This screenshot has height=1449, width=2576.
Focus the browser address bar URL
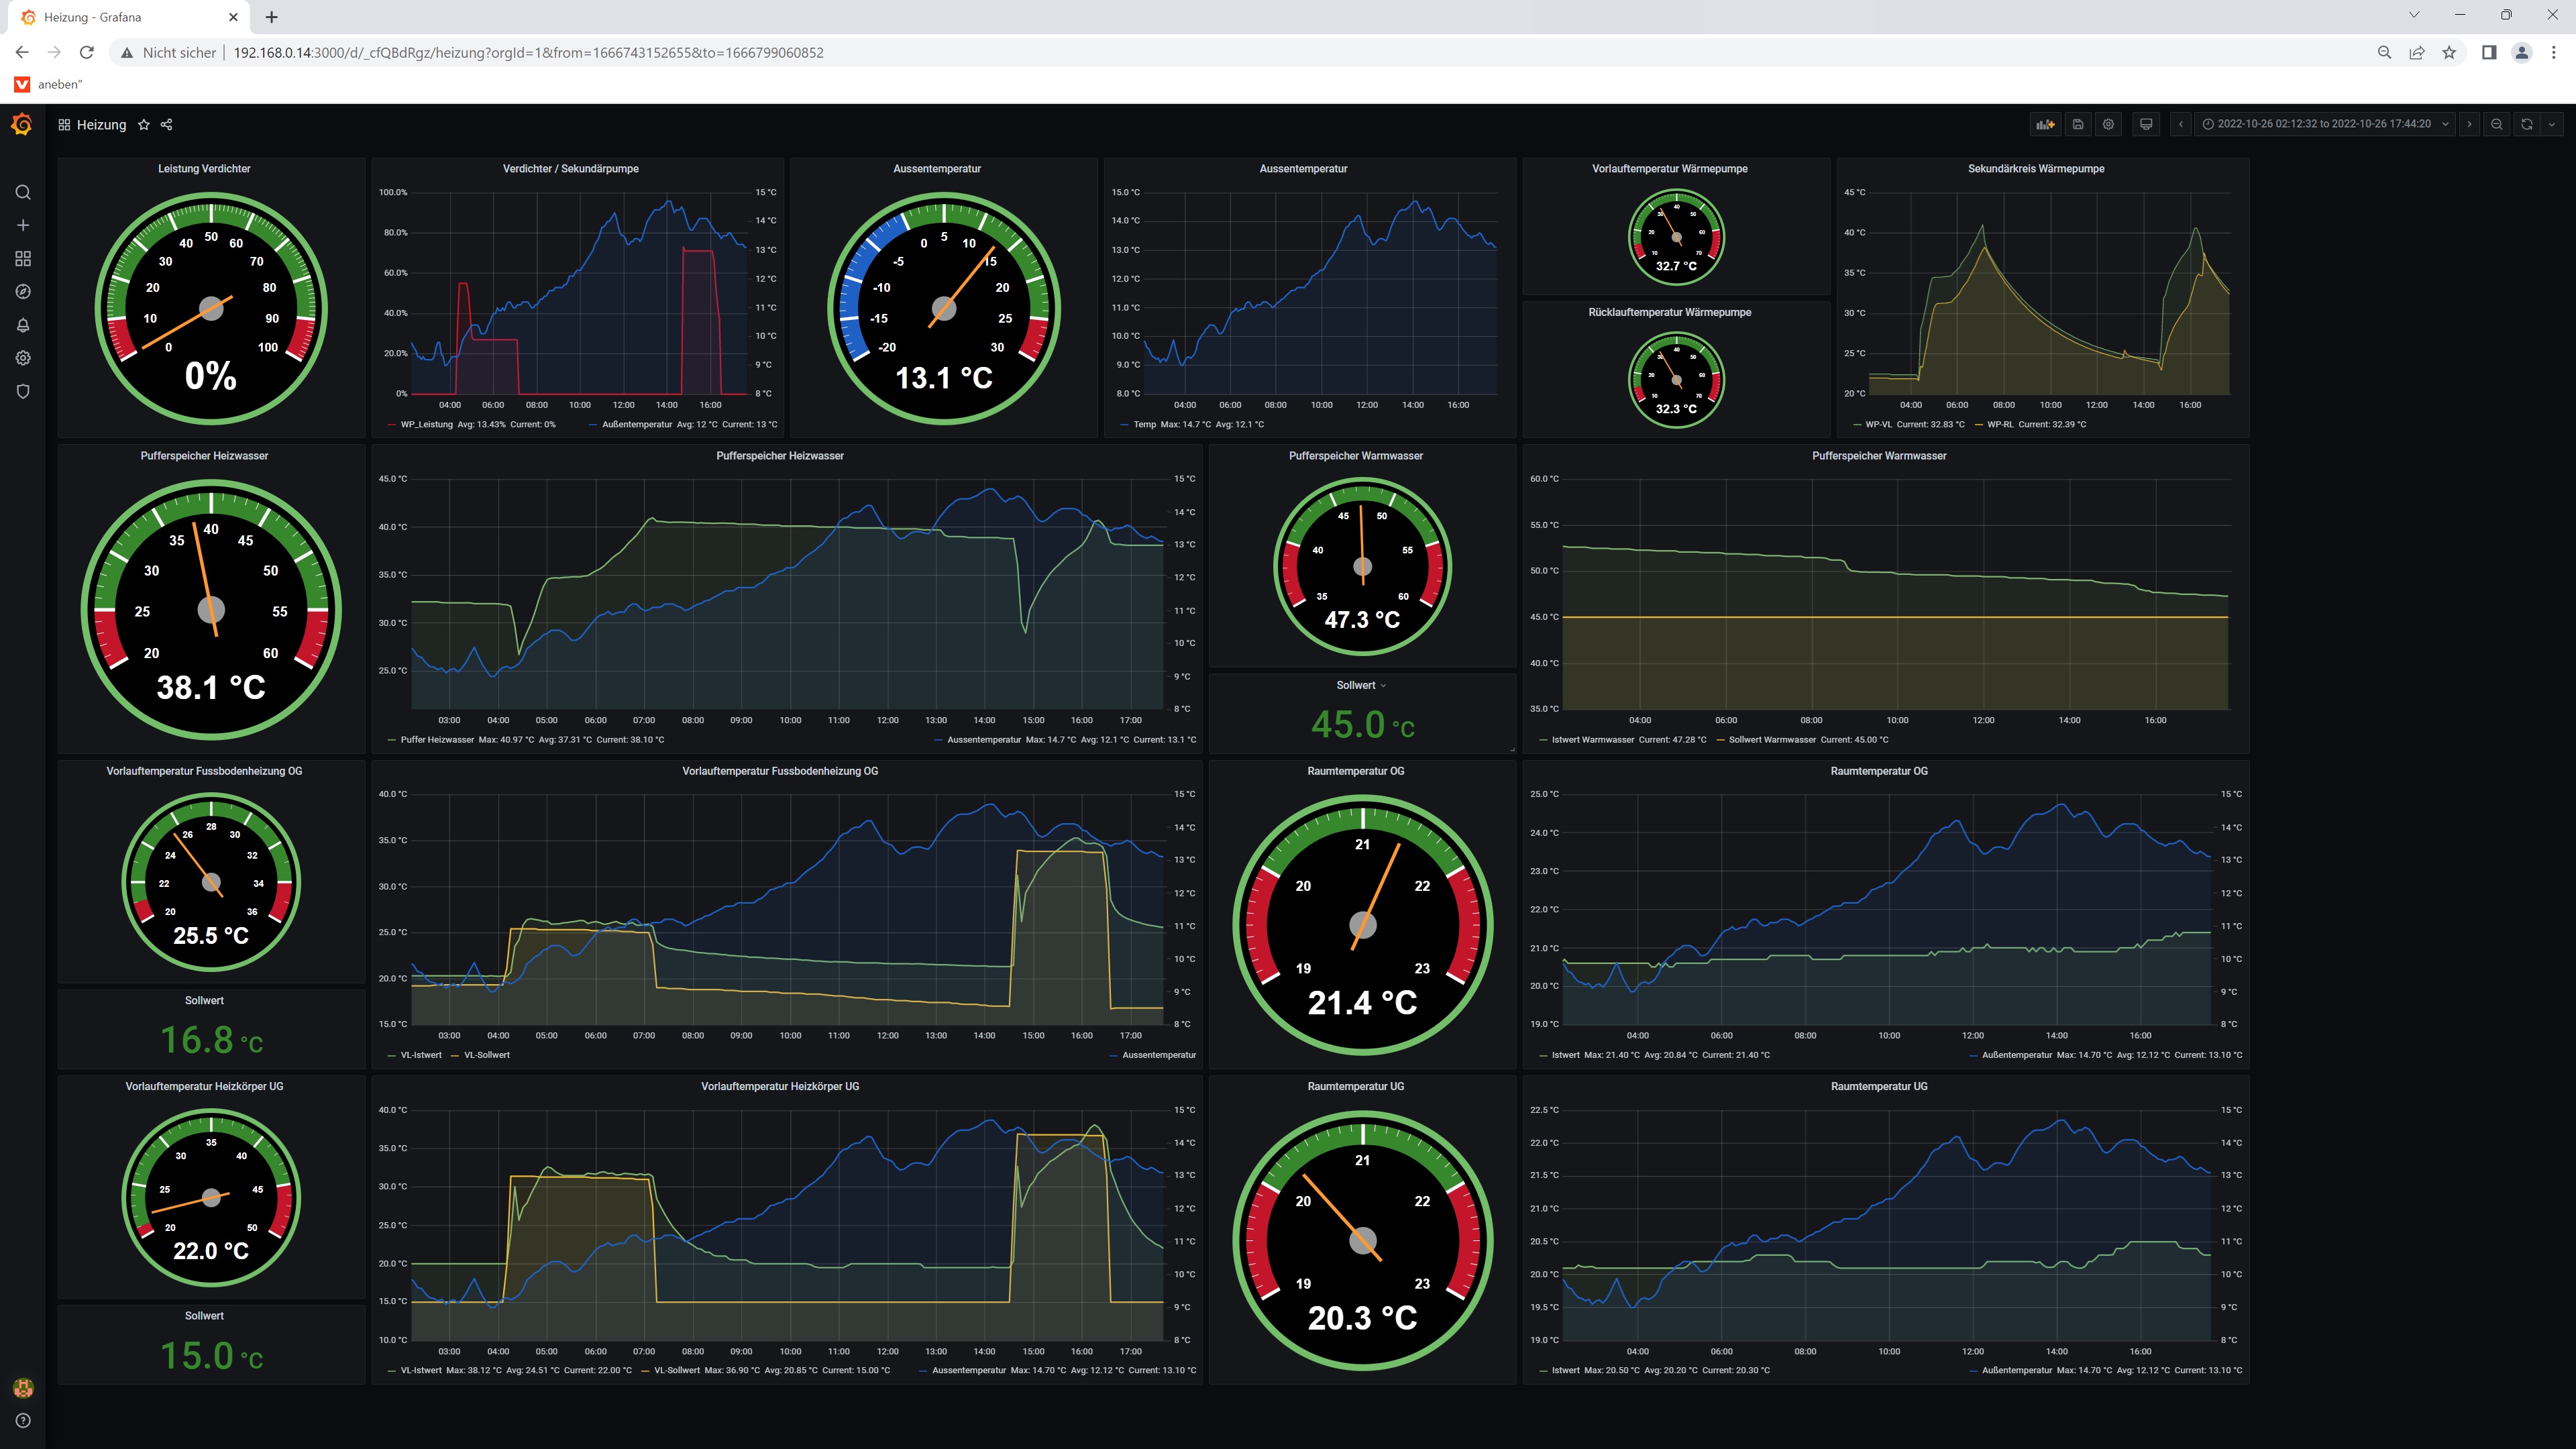pos(529,52)
